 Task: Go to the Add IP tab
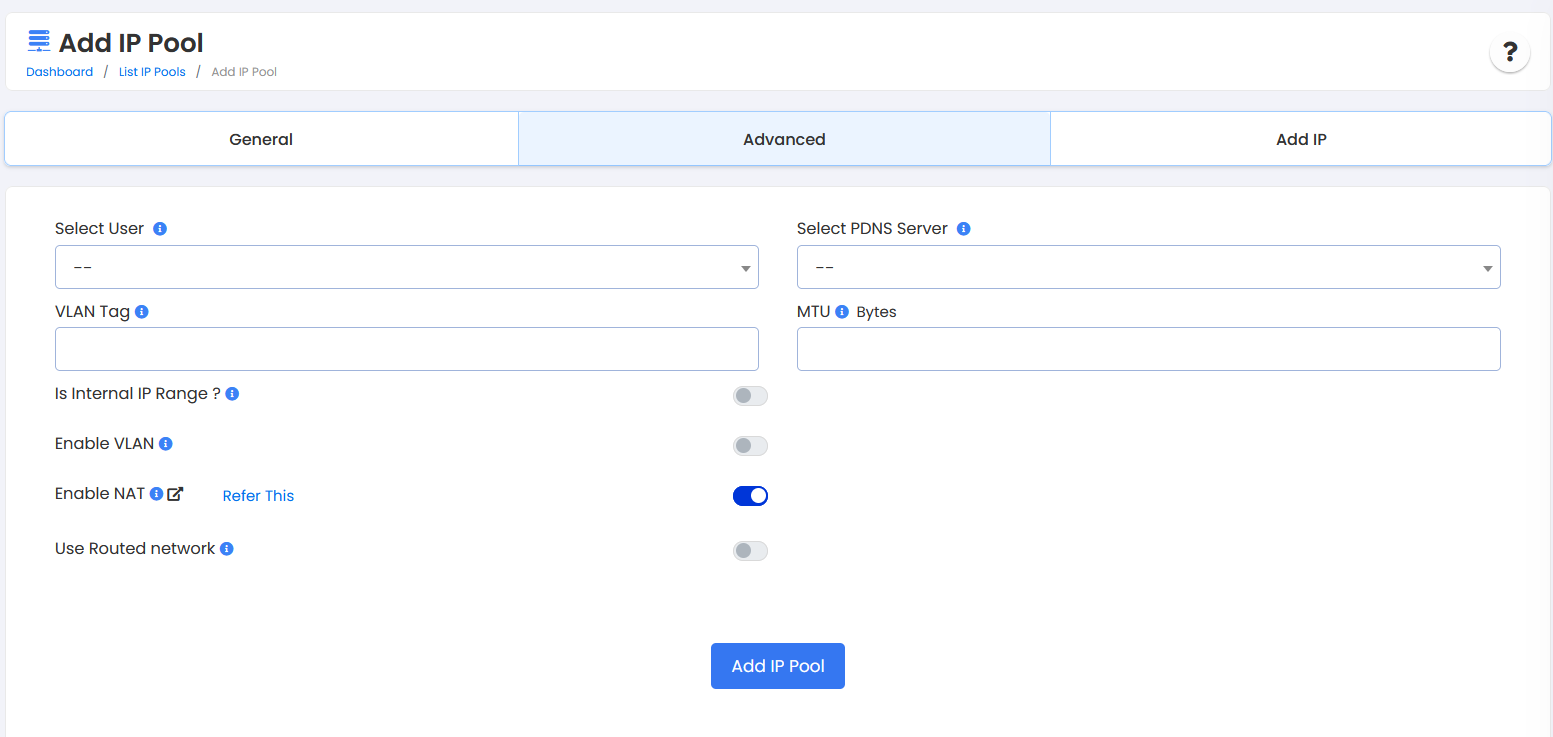(1300, 140)
